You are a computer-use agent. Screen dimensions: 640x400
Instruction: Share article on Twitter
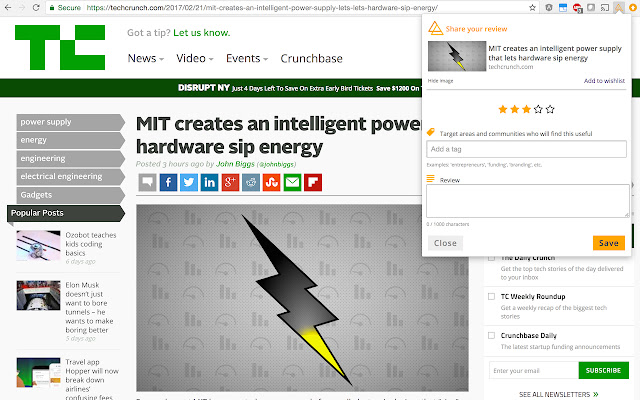pos(189,182)
